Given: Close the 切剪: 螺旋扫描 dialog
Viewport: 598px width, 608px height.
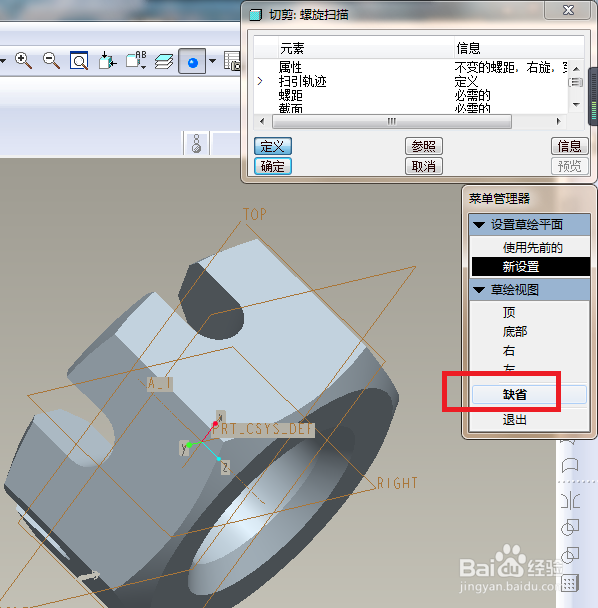Looking at the screenshot, I should tap(568, 10).
